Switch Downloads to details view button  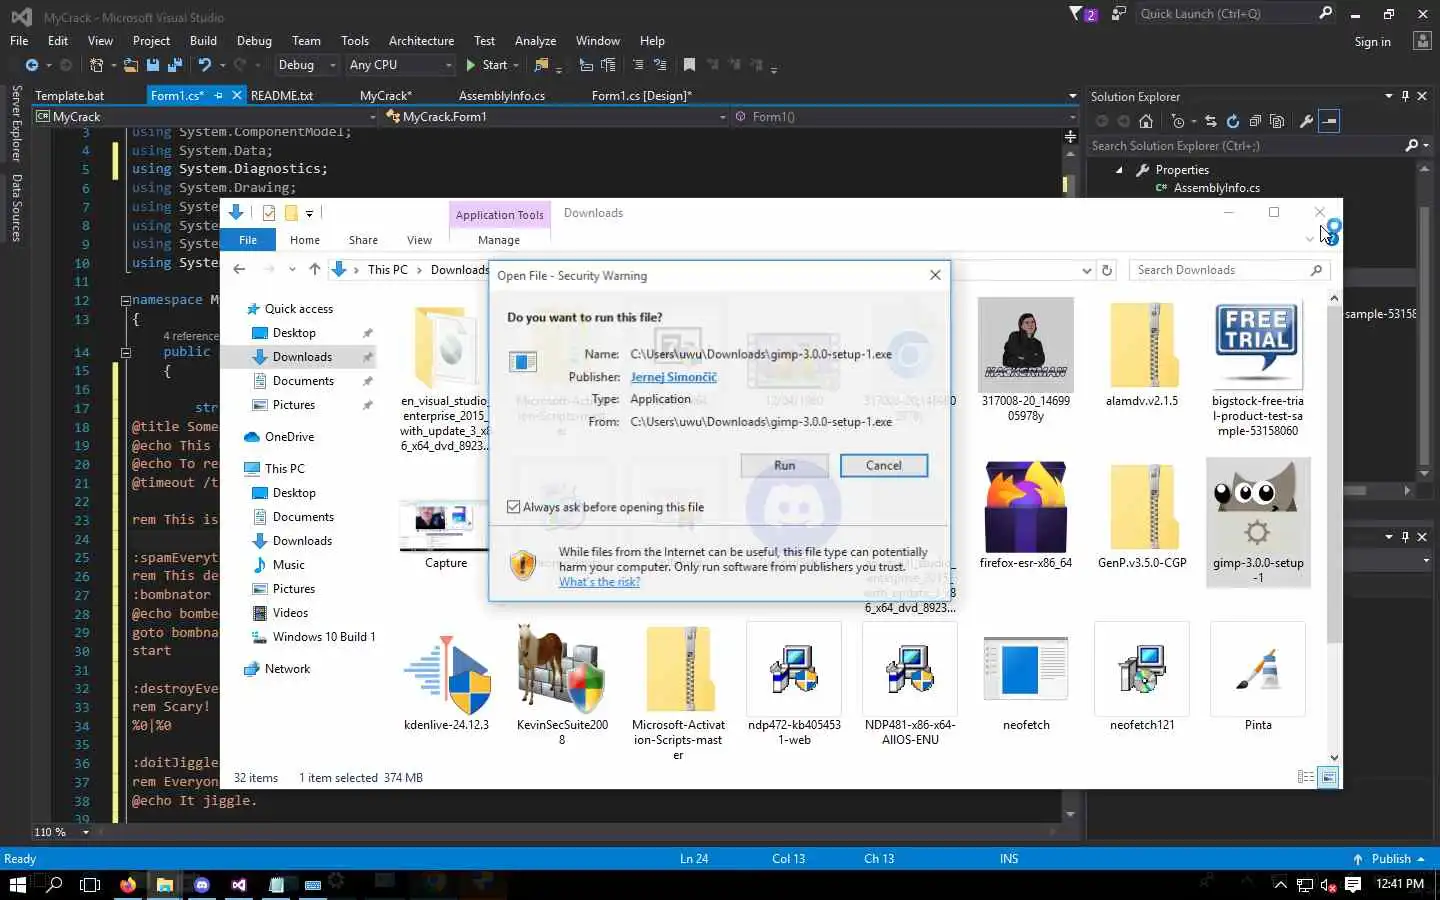[1306, 777]
